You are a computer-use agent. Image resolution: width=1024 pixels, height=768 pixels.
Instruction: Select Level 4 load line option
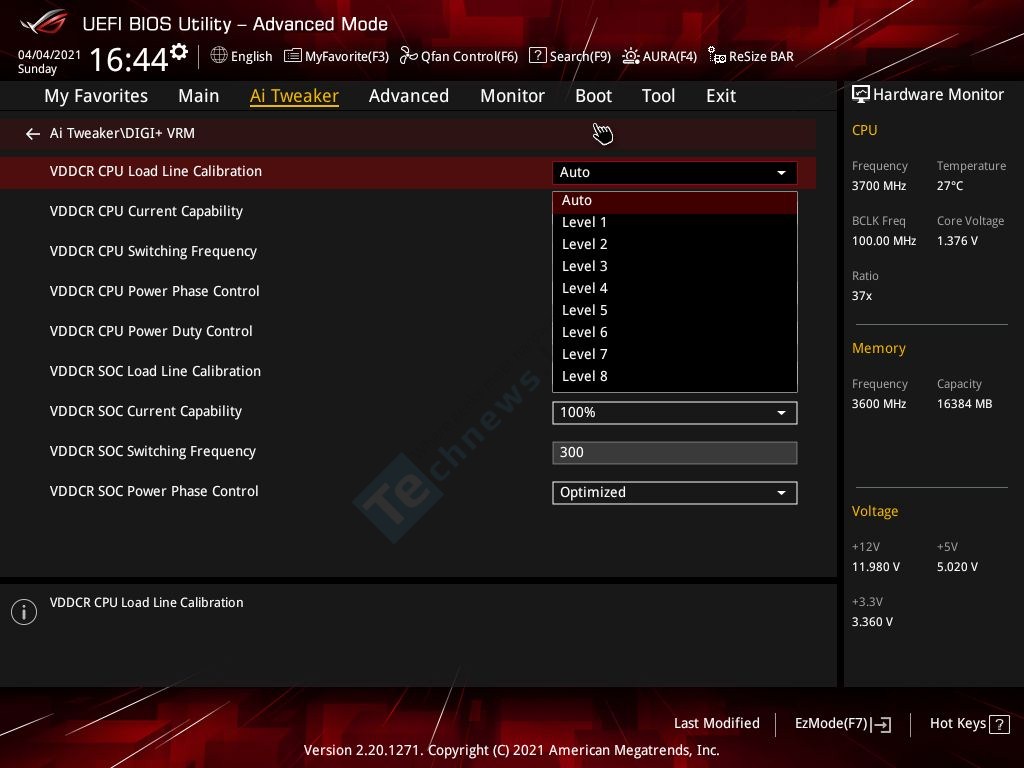(675, 289)
